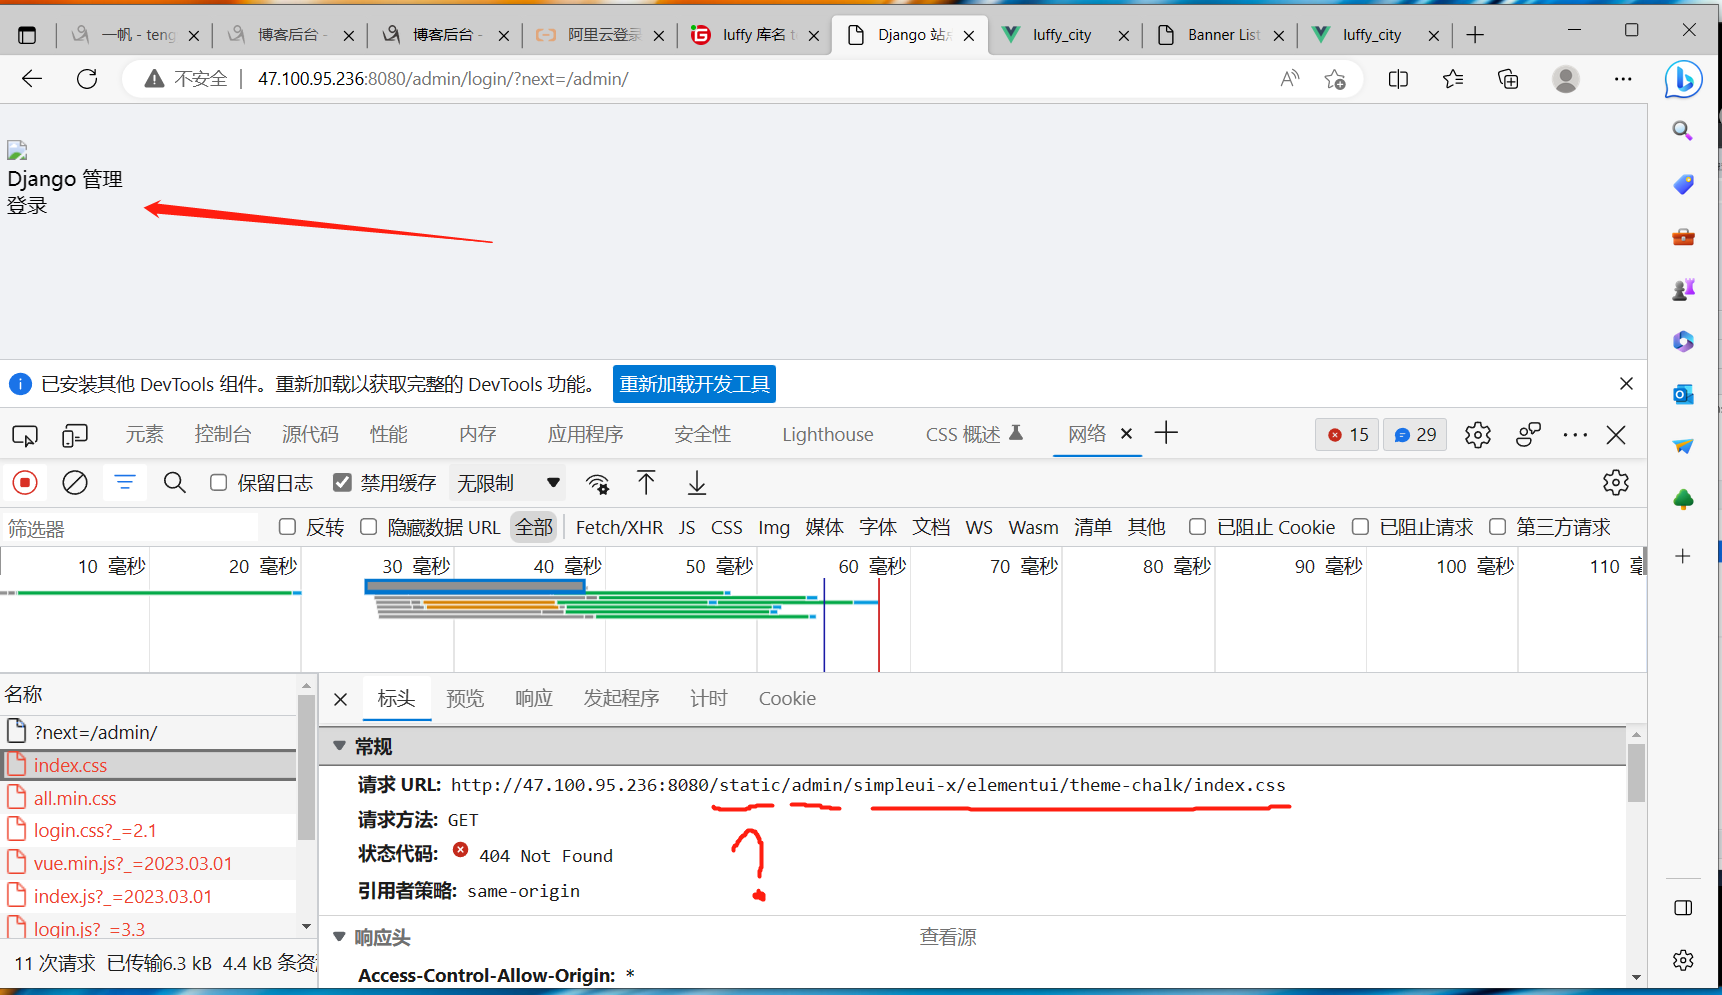Image resolution: width=1722 pixels, height=995 pixels.
Task: Export HAR file with download arrow
Action: (697, 483)
